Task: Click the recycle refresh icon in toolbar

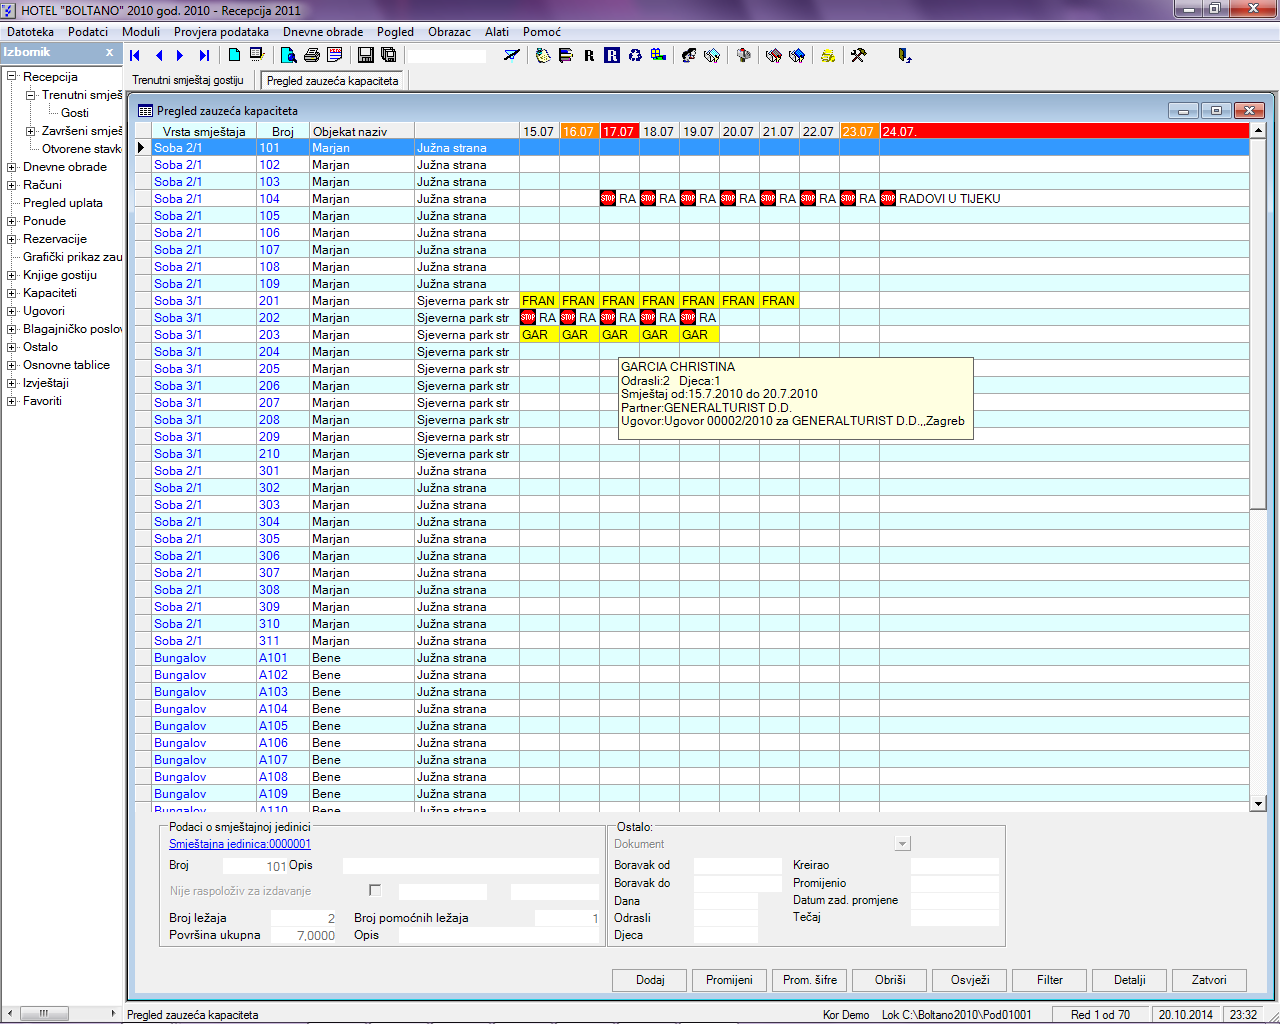Action: click(x=635, y=56)
